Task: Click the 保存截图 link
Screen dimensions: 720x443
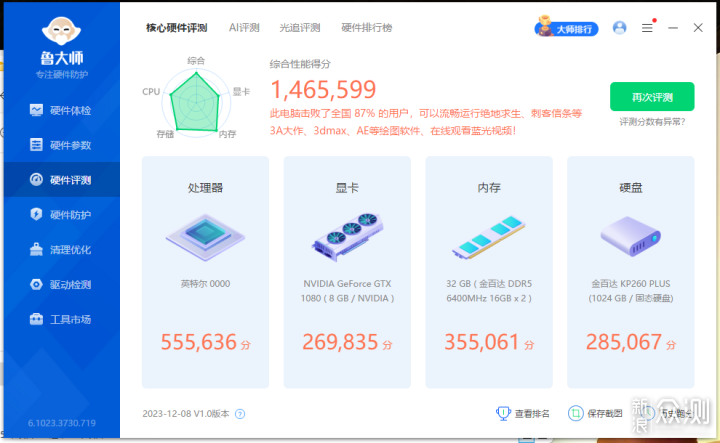Action: (605, 414)
